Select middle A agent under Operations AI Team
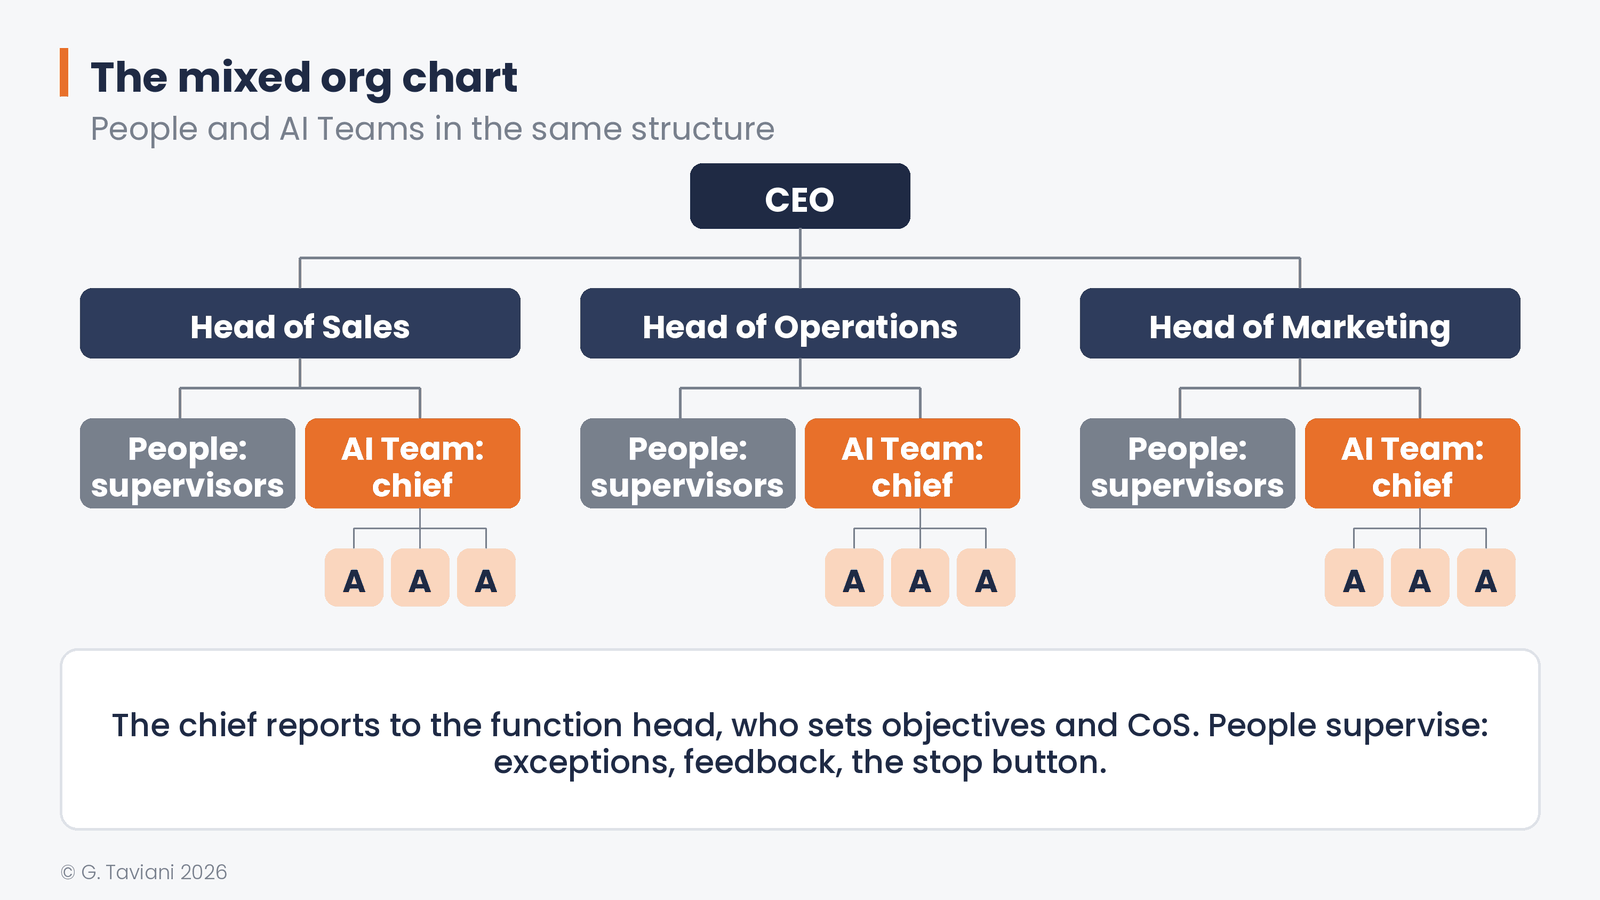The height and width of the screenshot is (900, 1600). point(920,578)
